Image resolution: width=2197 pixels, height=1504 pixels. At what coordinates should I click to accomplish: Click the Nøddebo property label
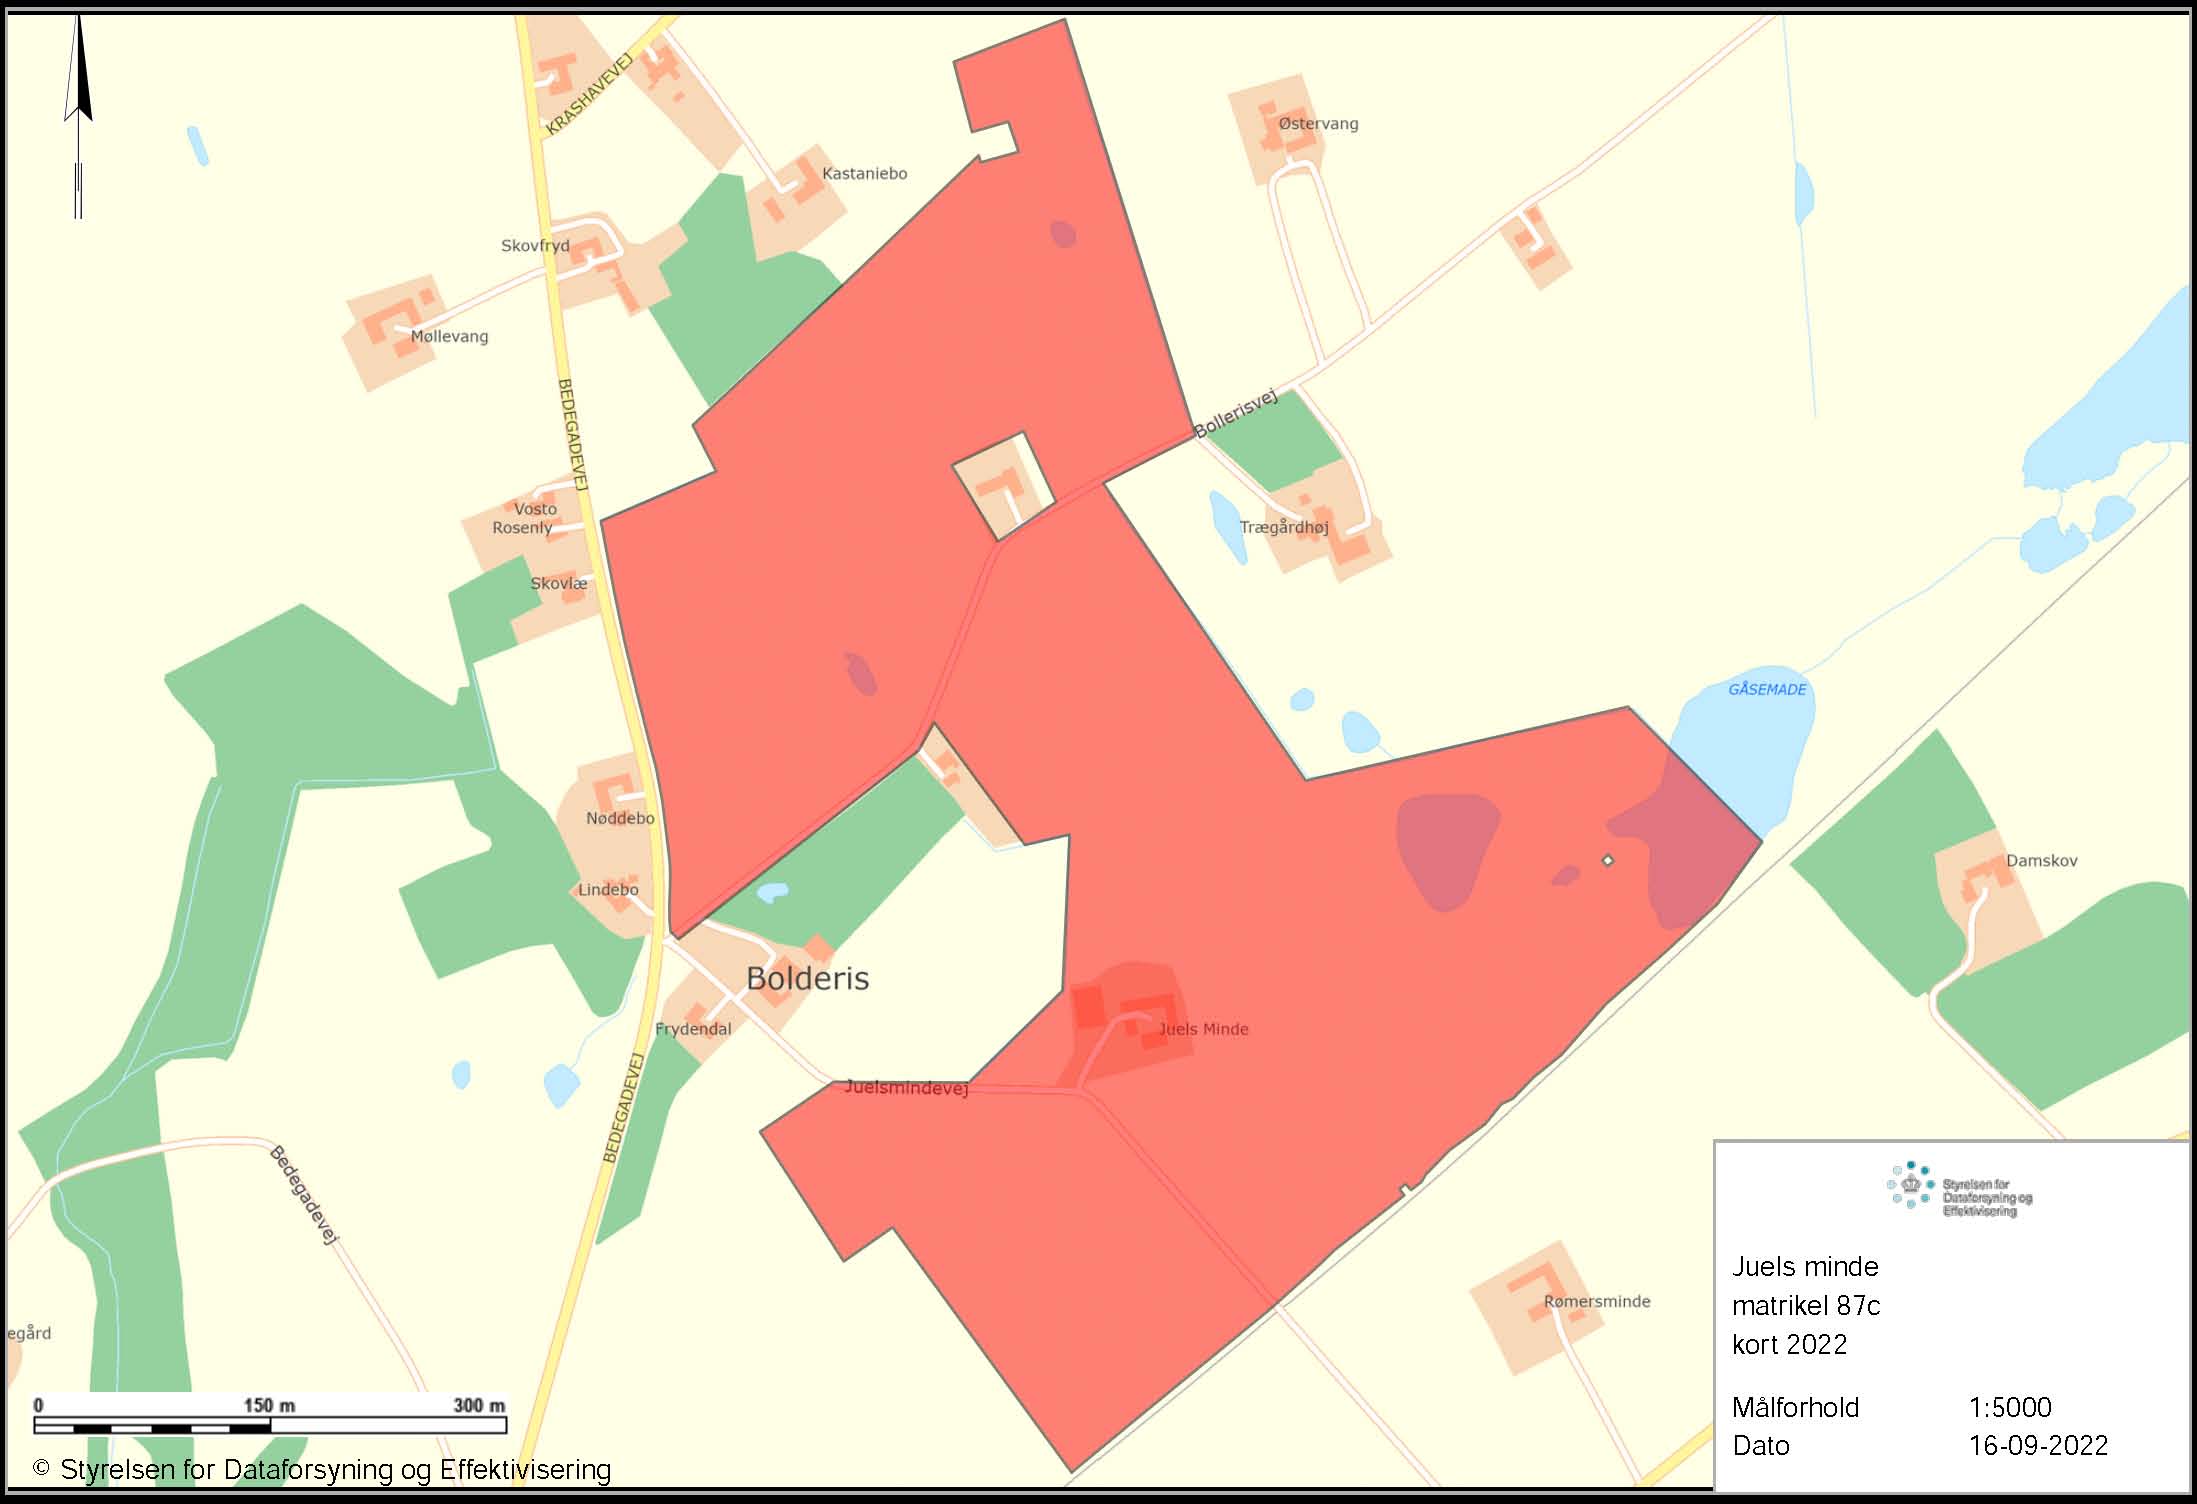pyautogui.click(x=620, y=818)
